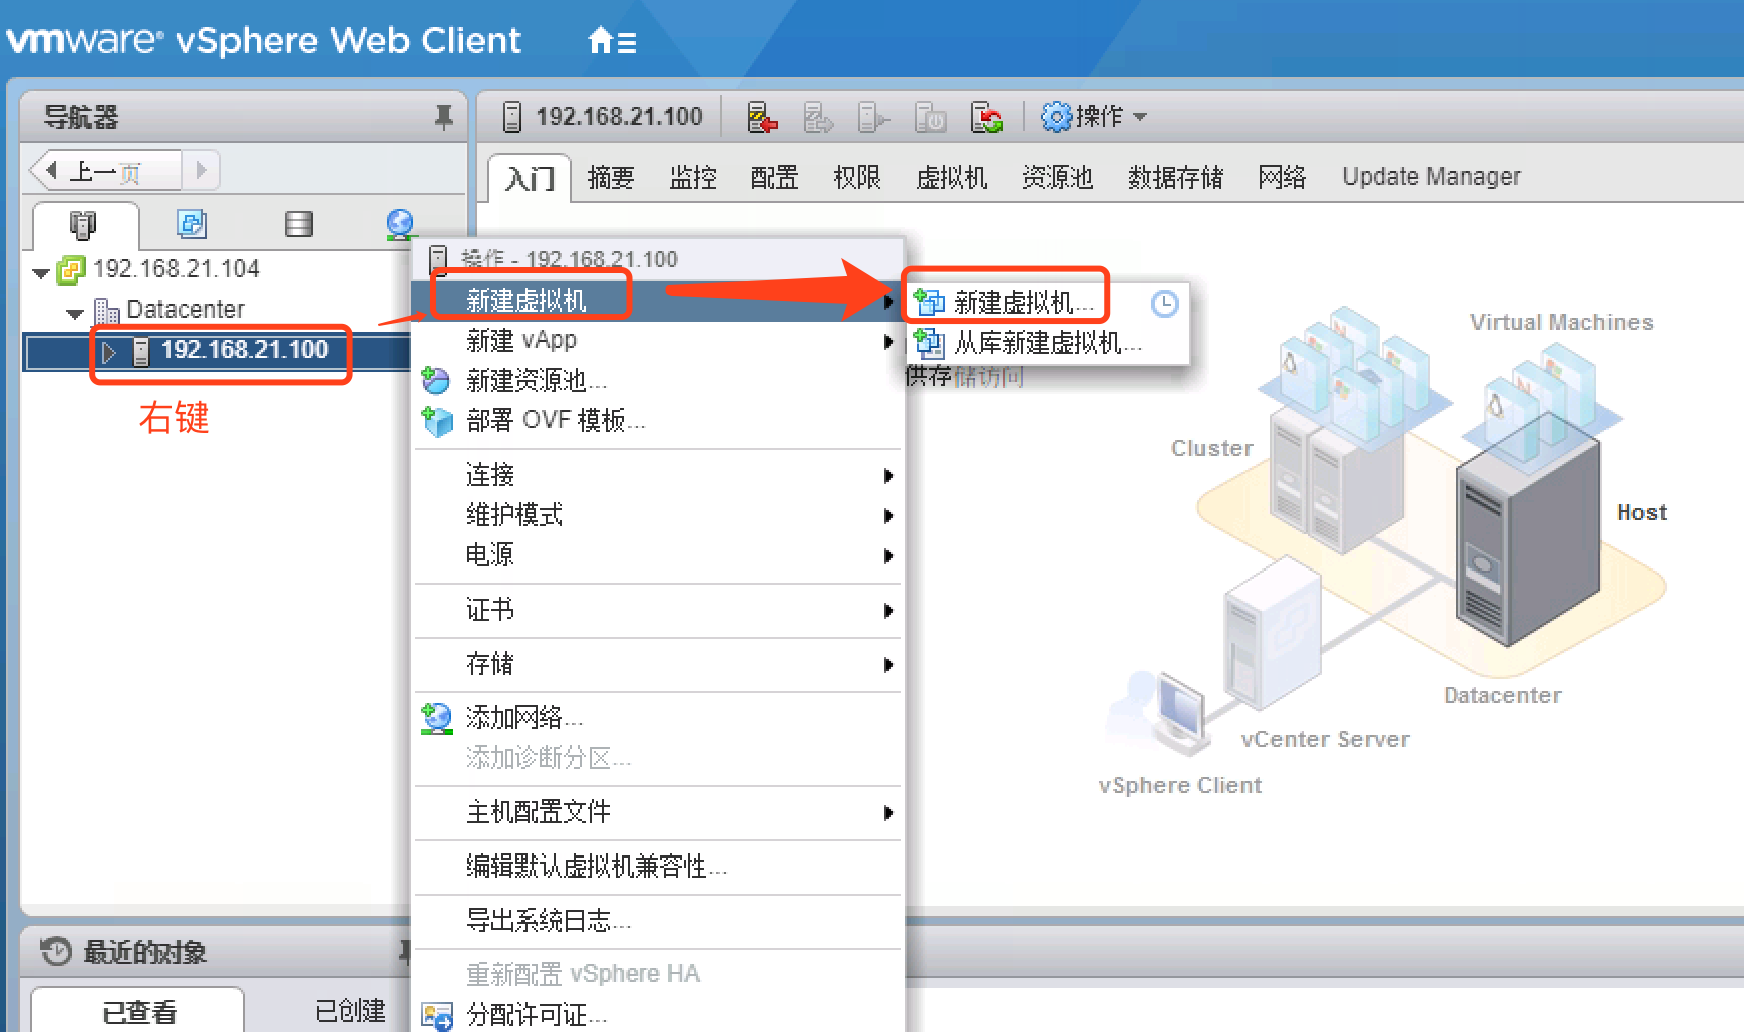Switch to Storage view tab
The width and height of the screenshot is (1744, 1032).
pos(298,224)
